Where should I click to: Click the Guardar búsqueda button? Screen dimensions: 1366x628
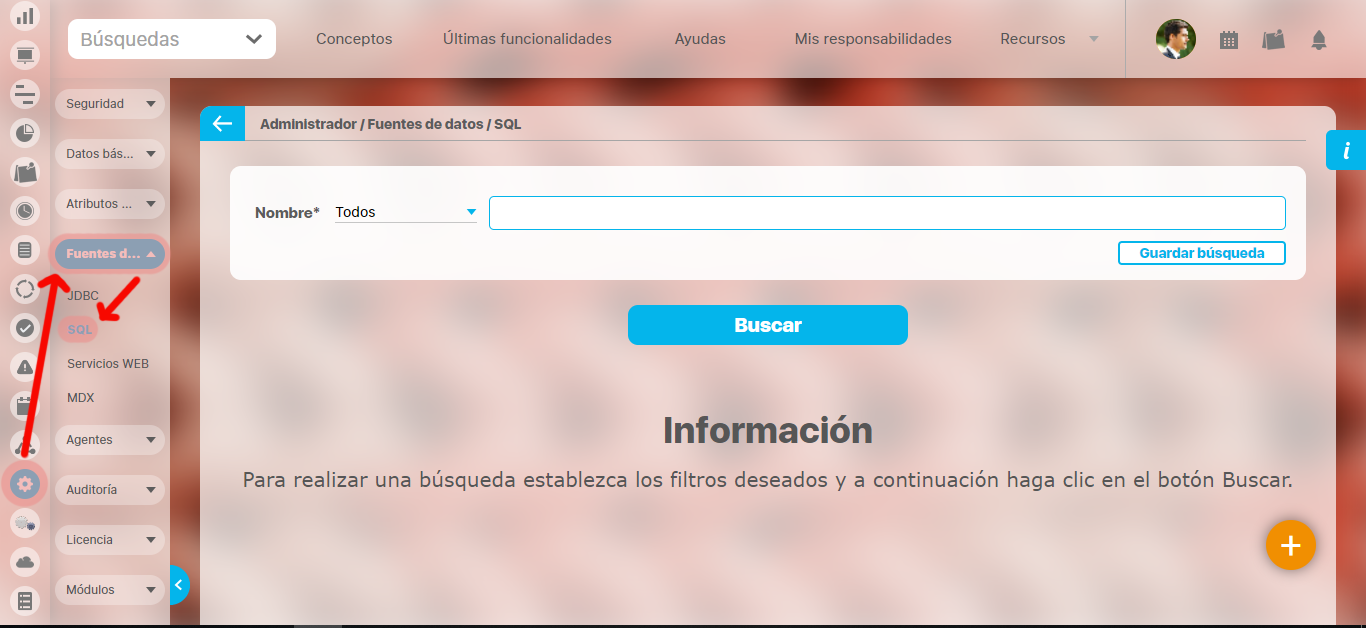pos(1201,253)
